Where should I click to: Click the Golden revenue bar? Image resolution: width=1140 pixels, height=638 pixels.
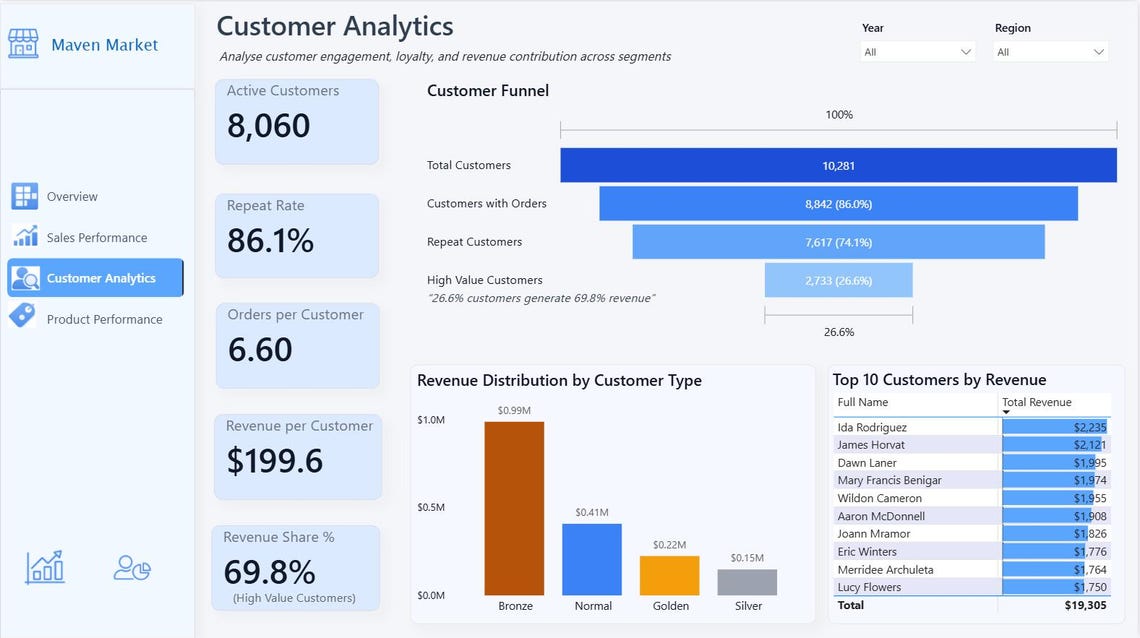click(x=670, y=576)
